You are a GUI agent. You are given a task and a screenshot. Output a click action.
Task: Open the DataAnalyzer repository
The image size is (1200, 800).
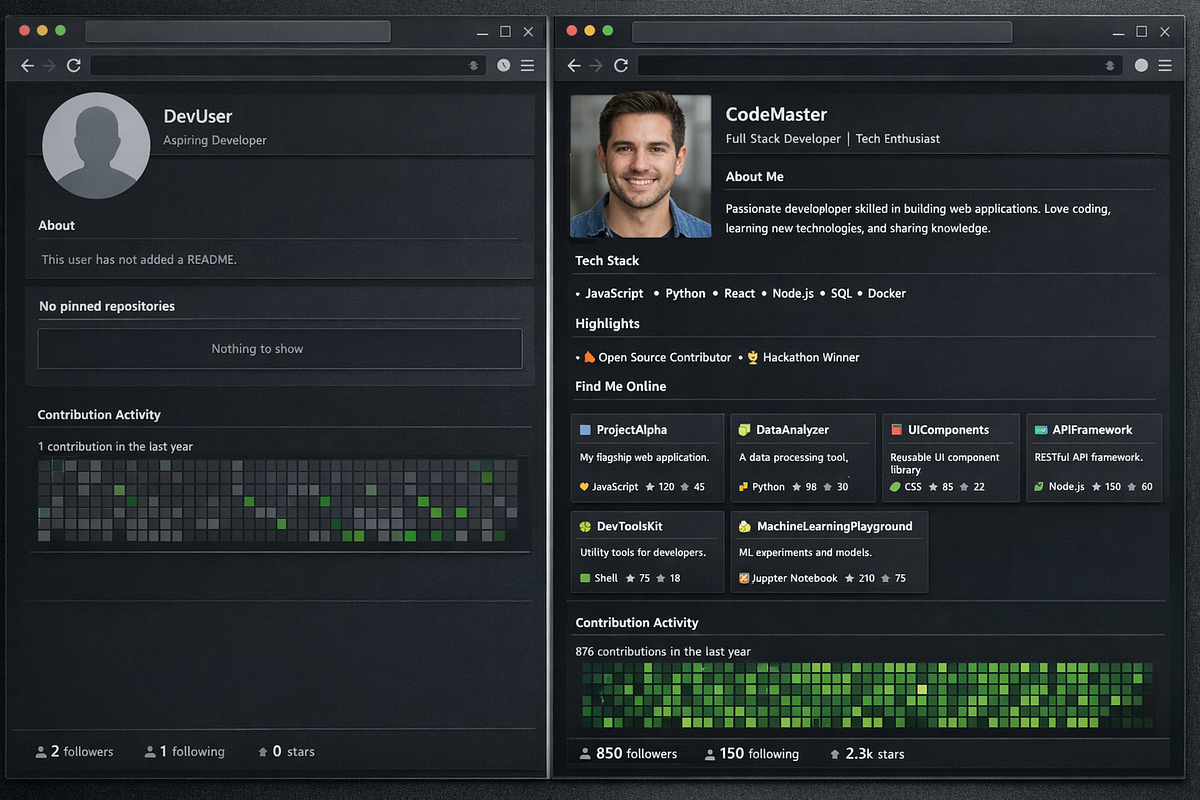pos(793,429)
